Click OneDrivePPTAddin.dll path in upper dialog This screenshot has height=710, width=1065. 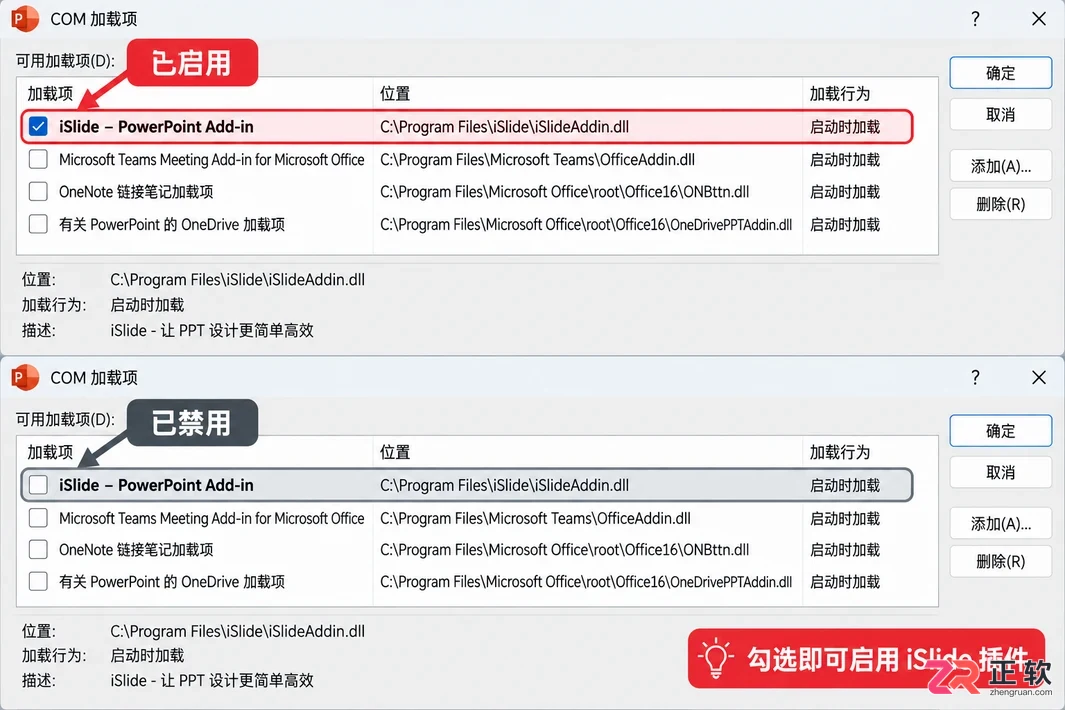586,224
